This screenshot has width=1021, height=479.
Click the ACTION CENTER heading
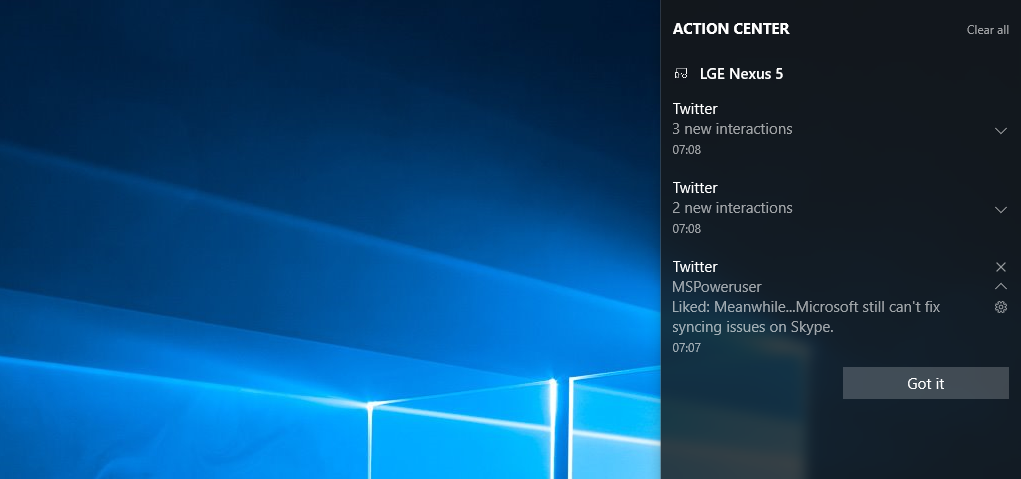point(731,29)
